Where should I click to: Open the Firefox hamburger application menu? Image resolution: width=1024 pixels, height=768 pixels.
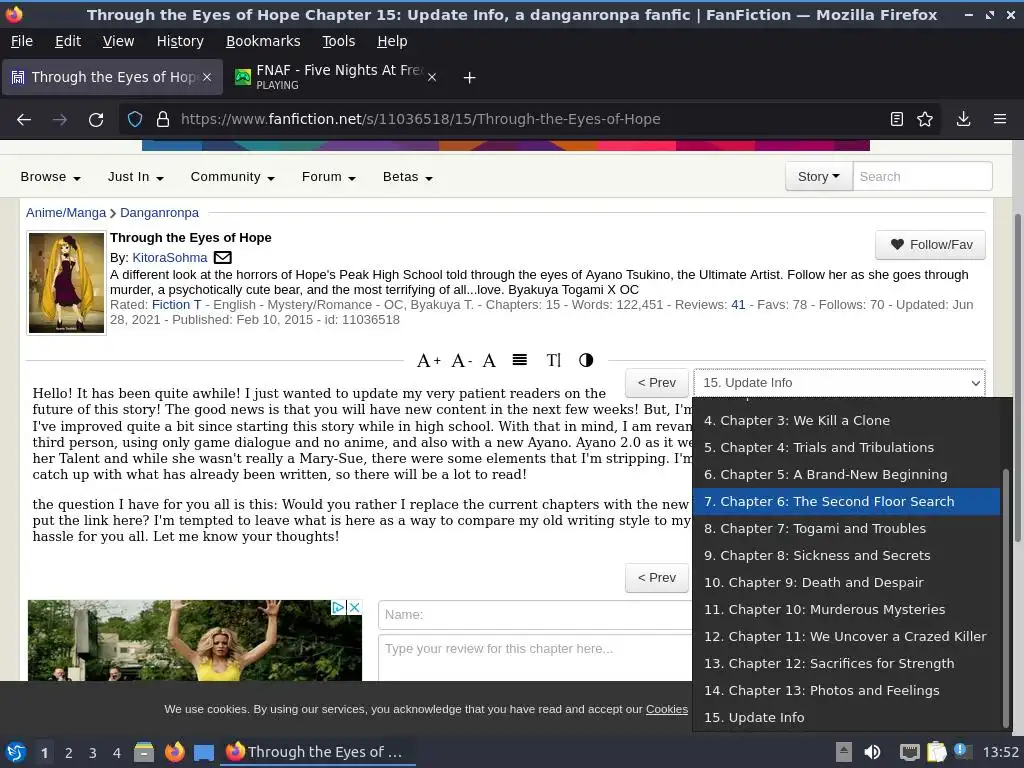point(999,119)
